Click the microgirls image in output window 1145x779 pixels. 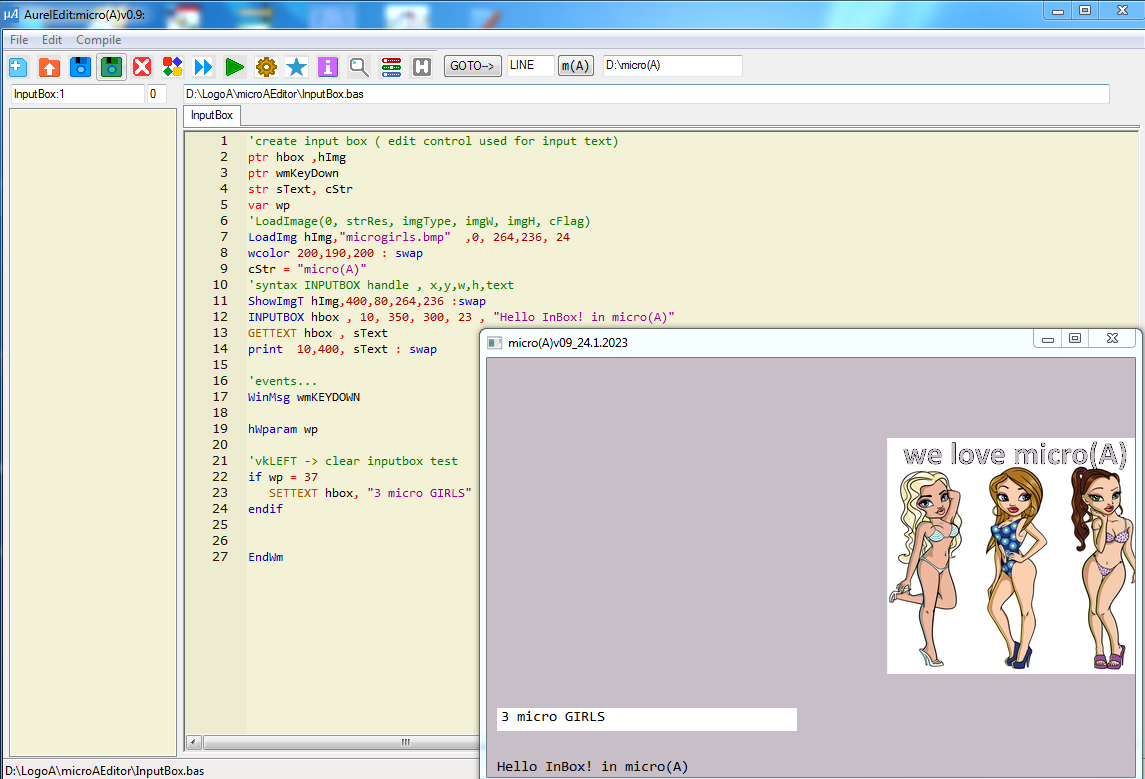pyautogui.click(x=1011, y=556)
